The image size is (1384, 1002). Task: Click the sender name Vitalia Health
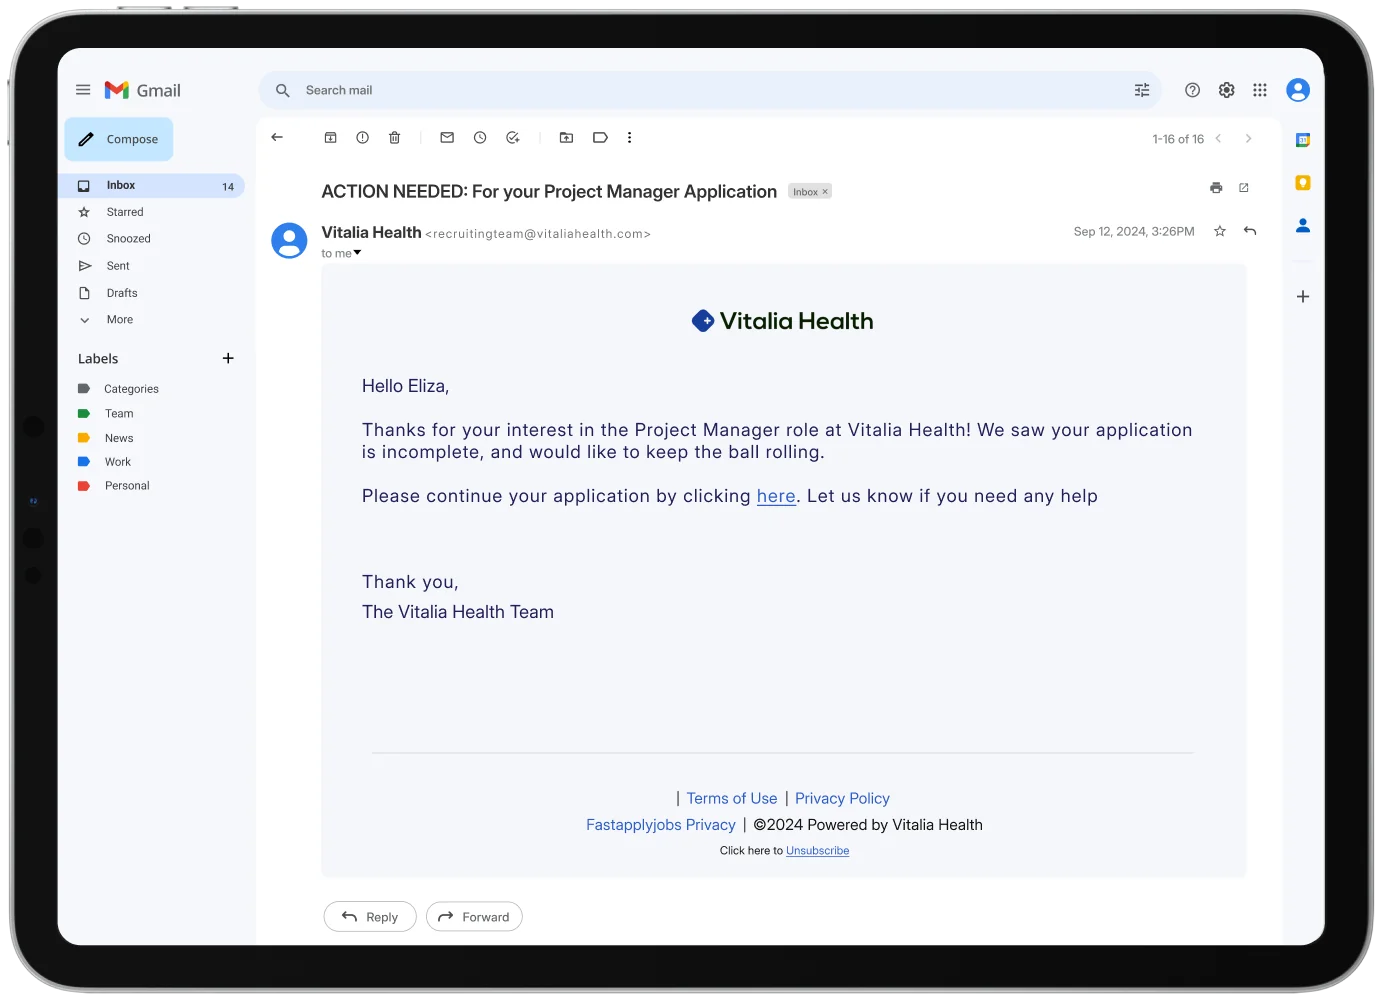tap(371, 232)
